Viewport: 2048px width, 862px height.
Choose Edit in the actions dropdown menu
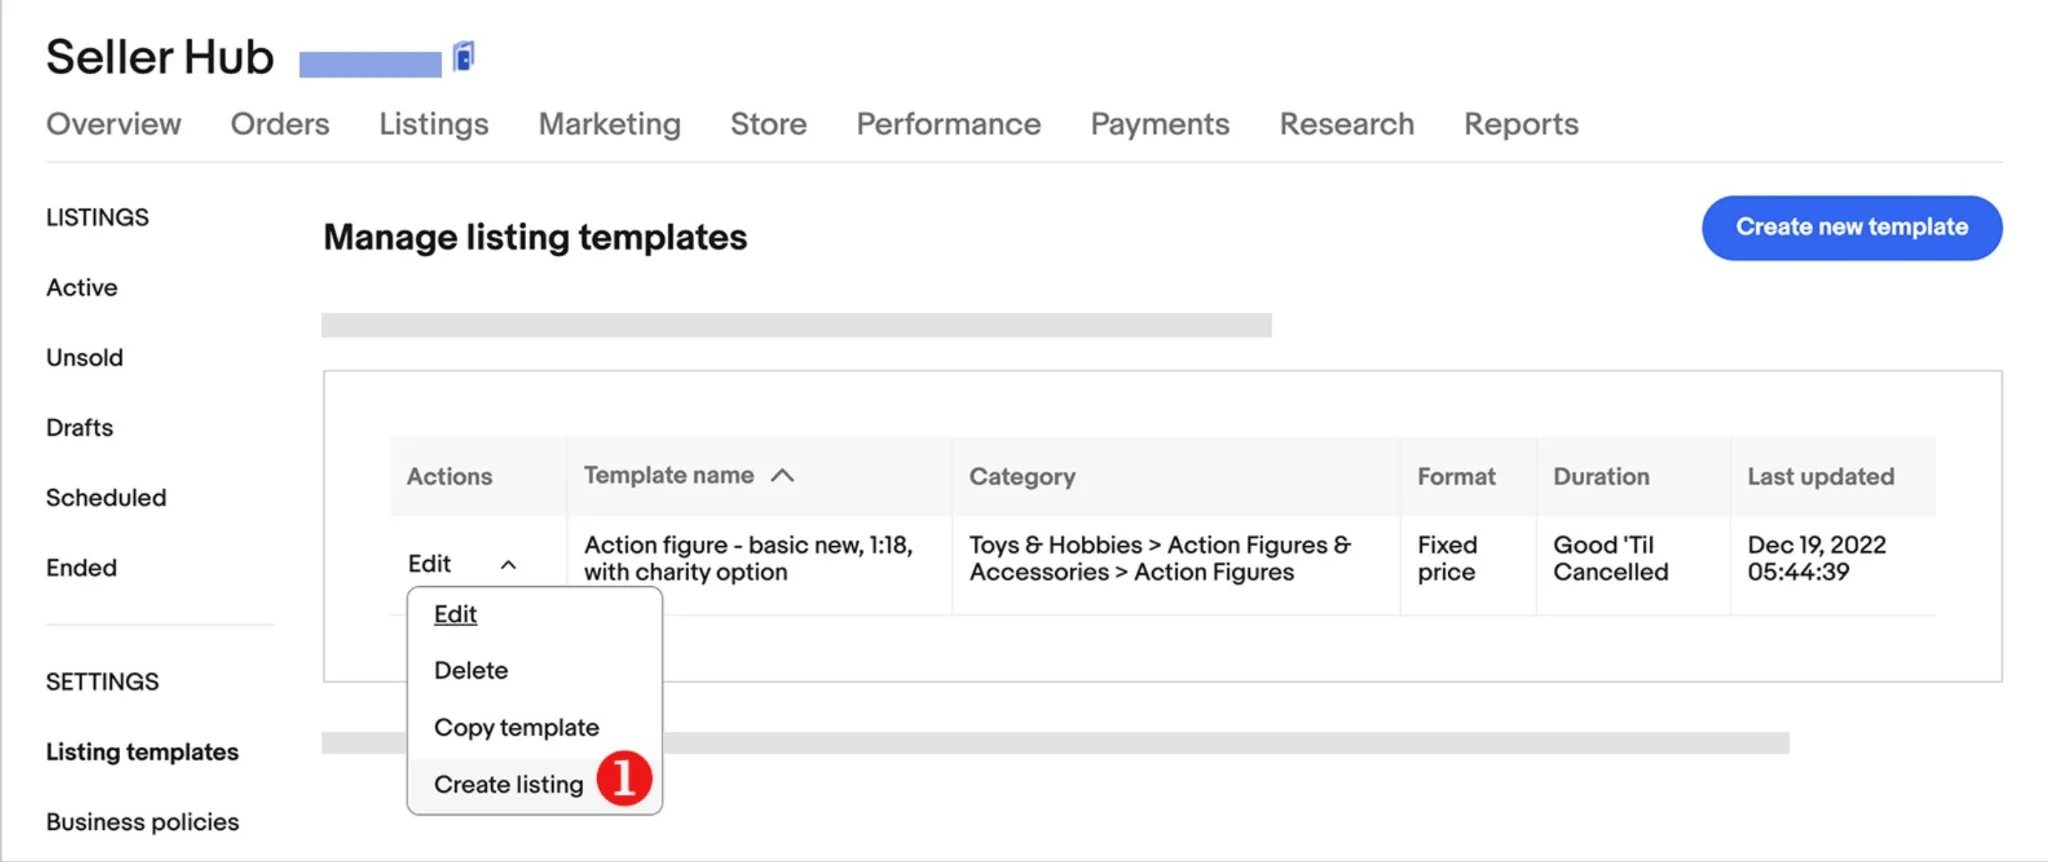pyautogui.click(x=455, y=614)
